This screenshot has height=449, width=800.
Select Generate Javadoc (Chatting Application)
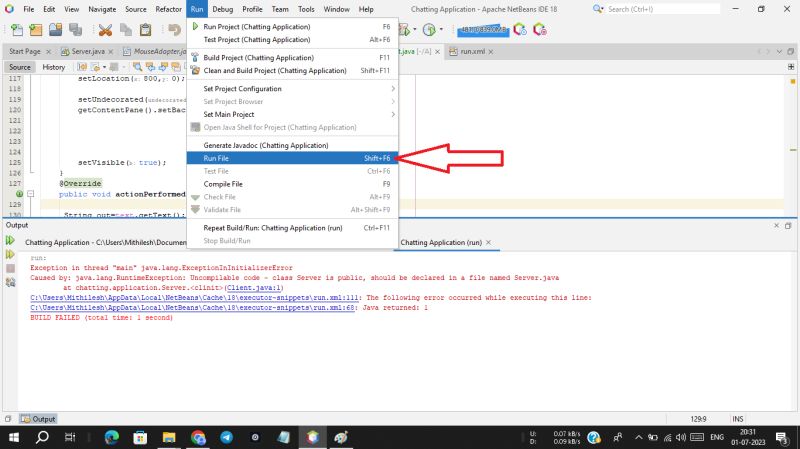(292, 145)
